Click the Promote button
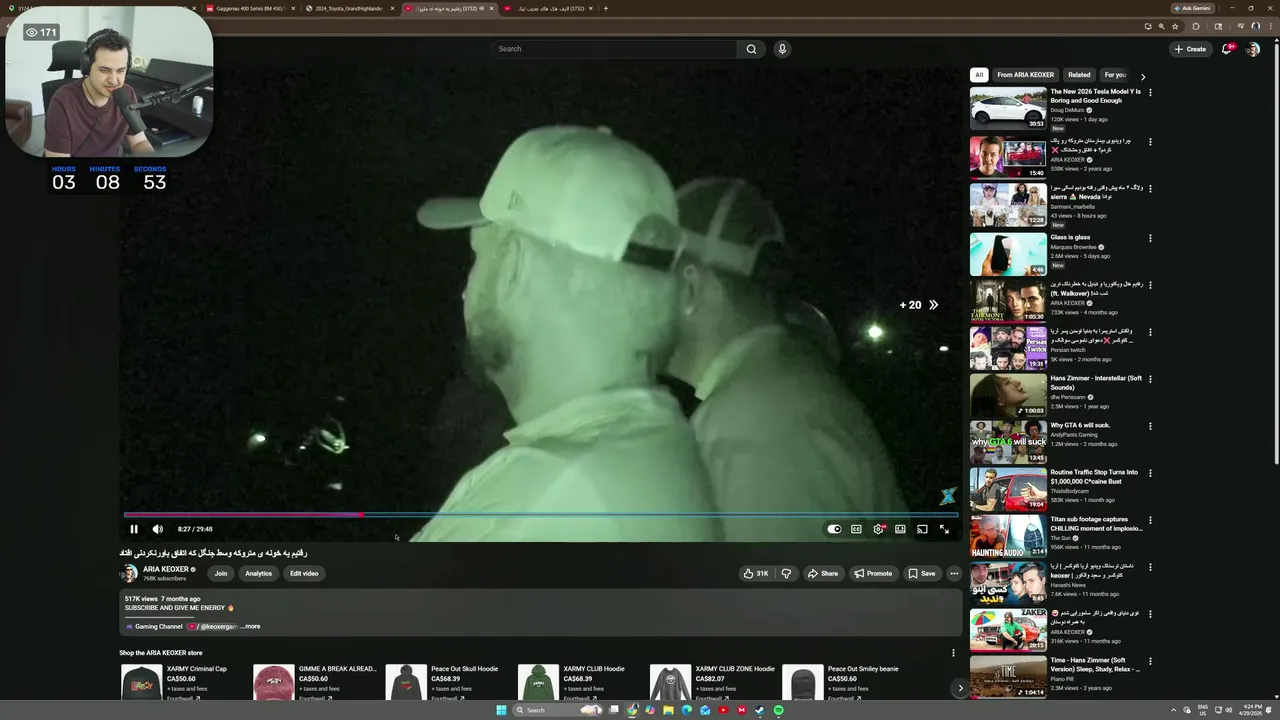 click(x=873, y=573)
